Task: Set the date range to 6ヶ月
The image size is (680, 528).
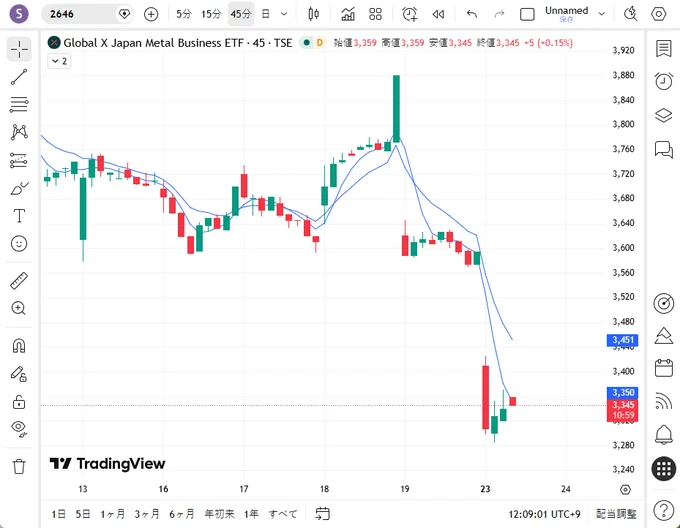Action: click(182, 514)
